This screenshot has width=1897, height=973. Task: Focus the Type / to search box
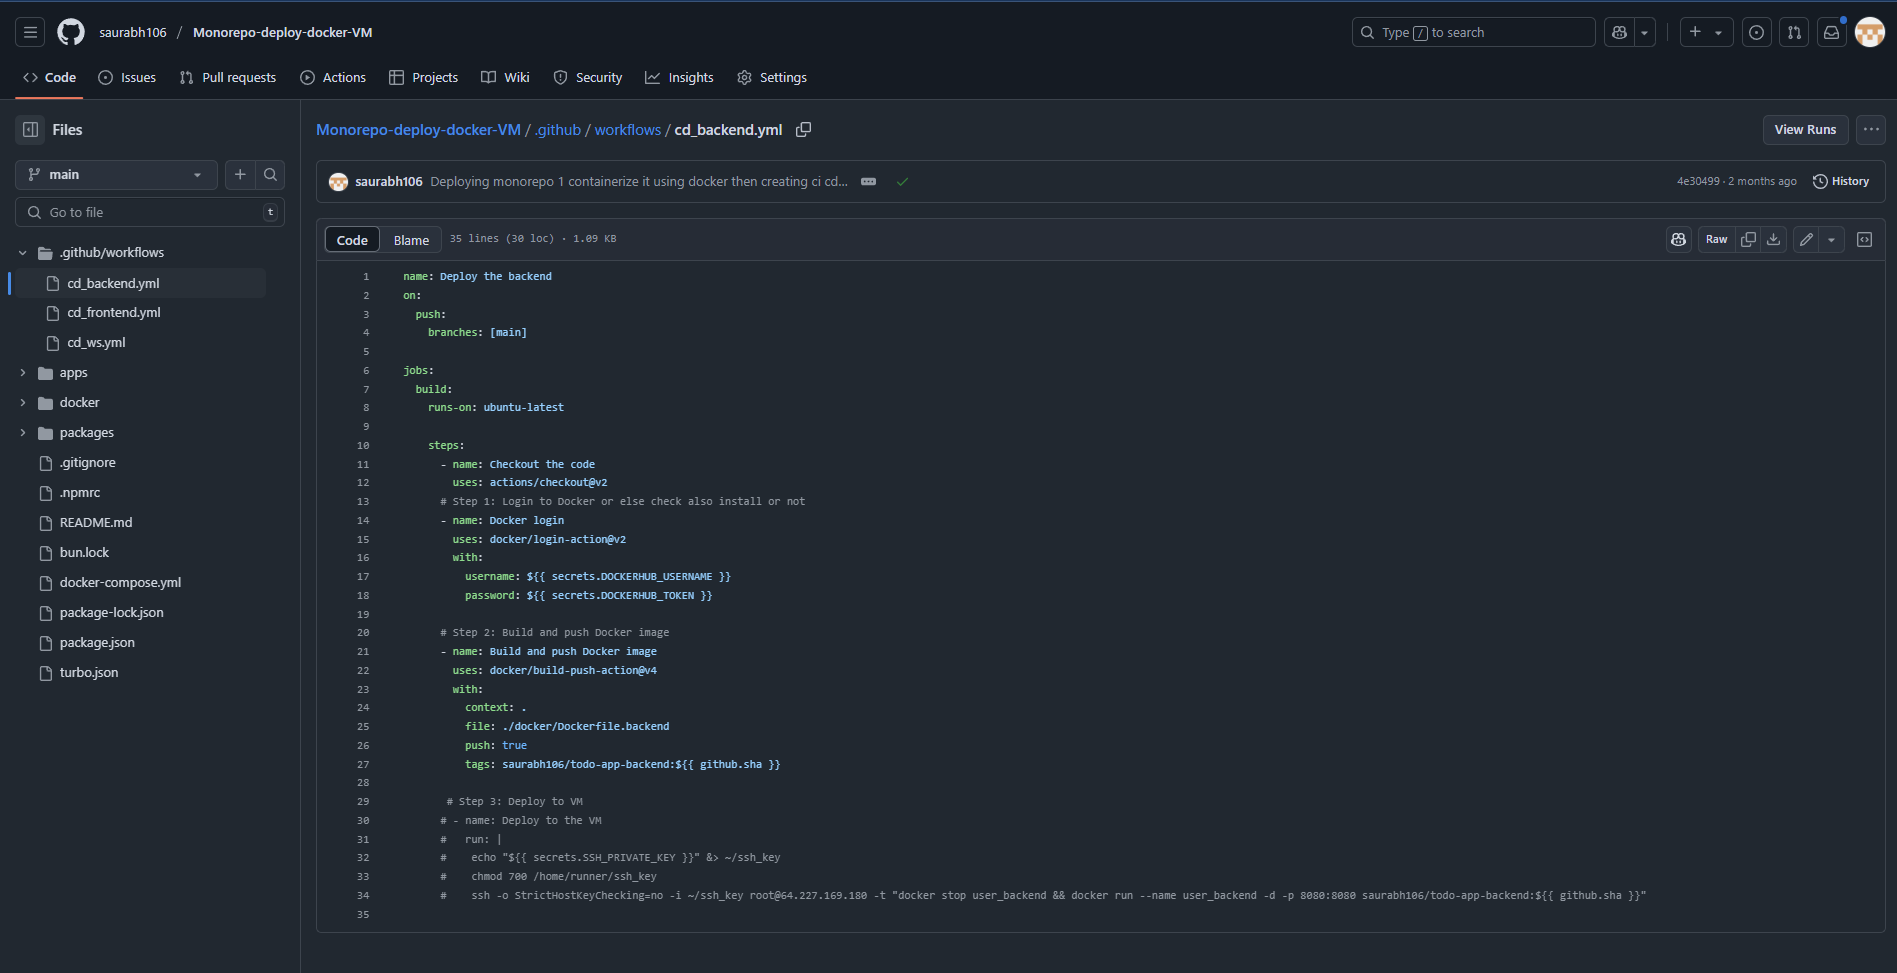pyautogui.click(x=1473, y=32)
